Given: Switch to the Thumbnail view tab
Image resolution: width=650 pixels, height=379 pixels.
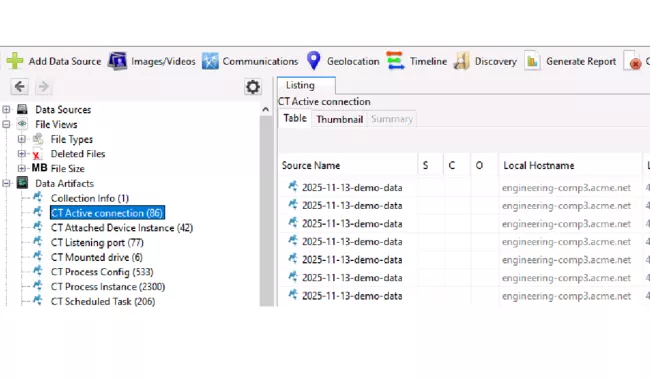Looking at the screenshot, I should point(340,119).
